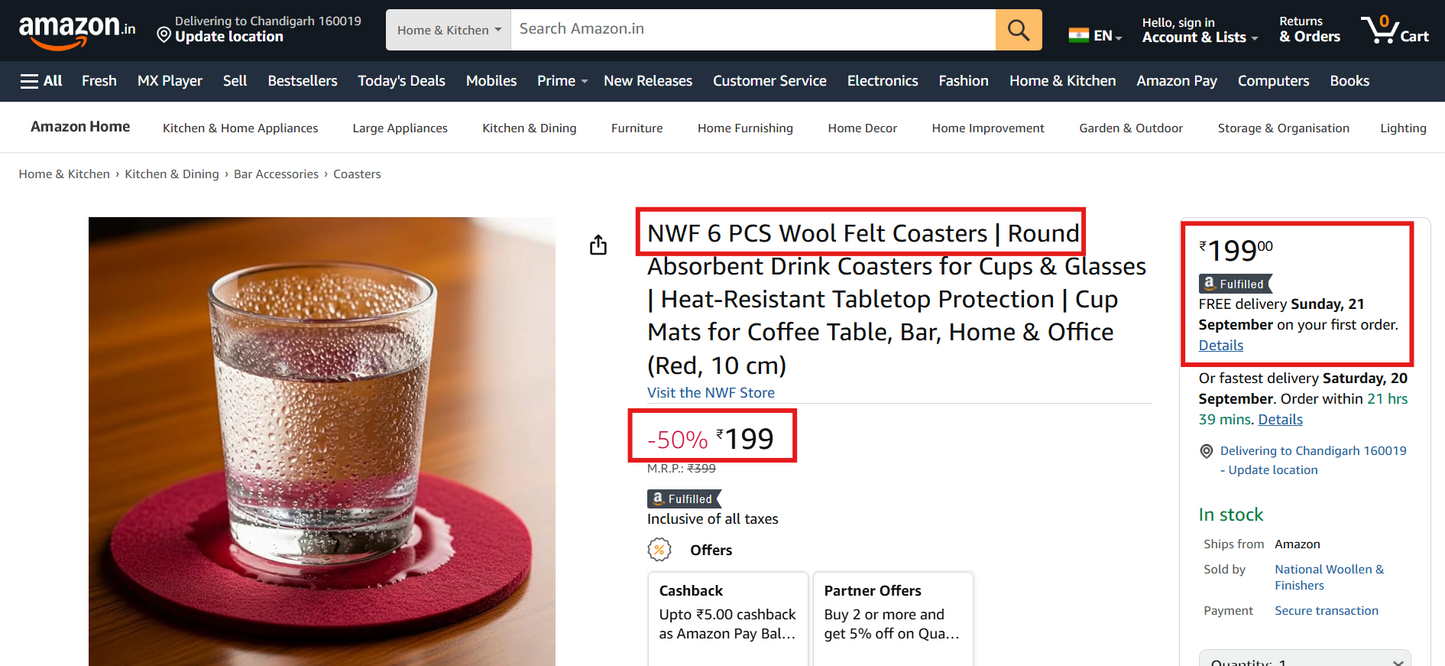Open the shopping cart
This screenshot has width=1445, height=666.
(1395, 30)
